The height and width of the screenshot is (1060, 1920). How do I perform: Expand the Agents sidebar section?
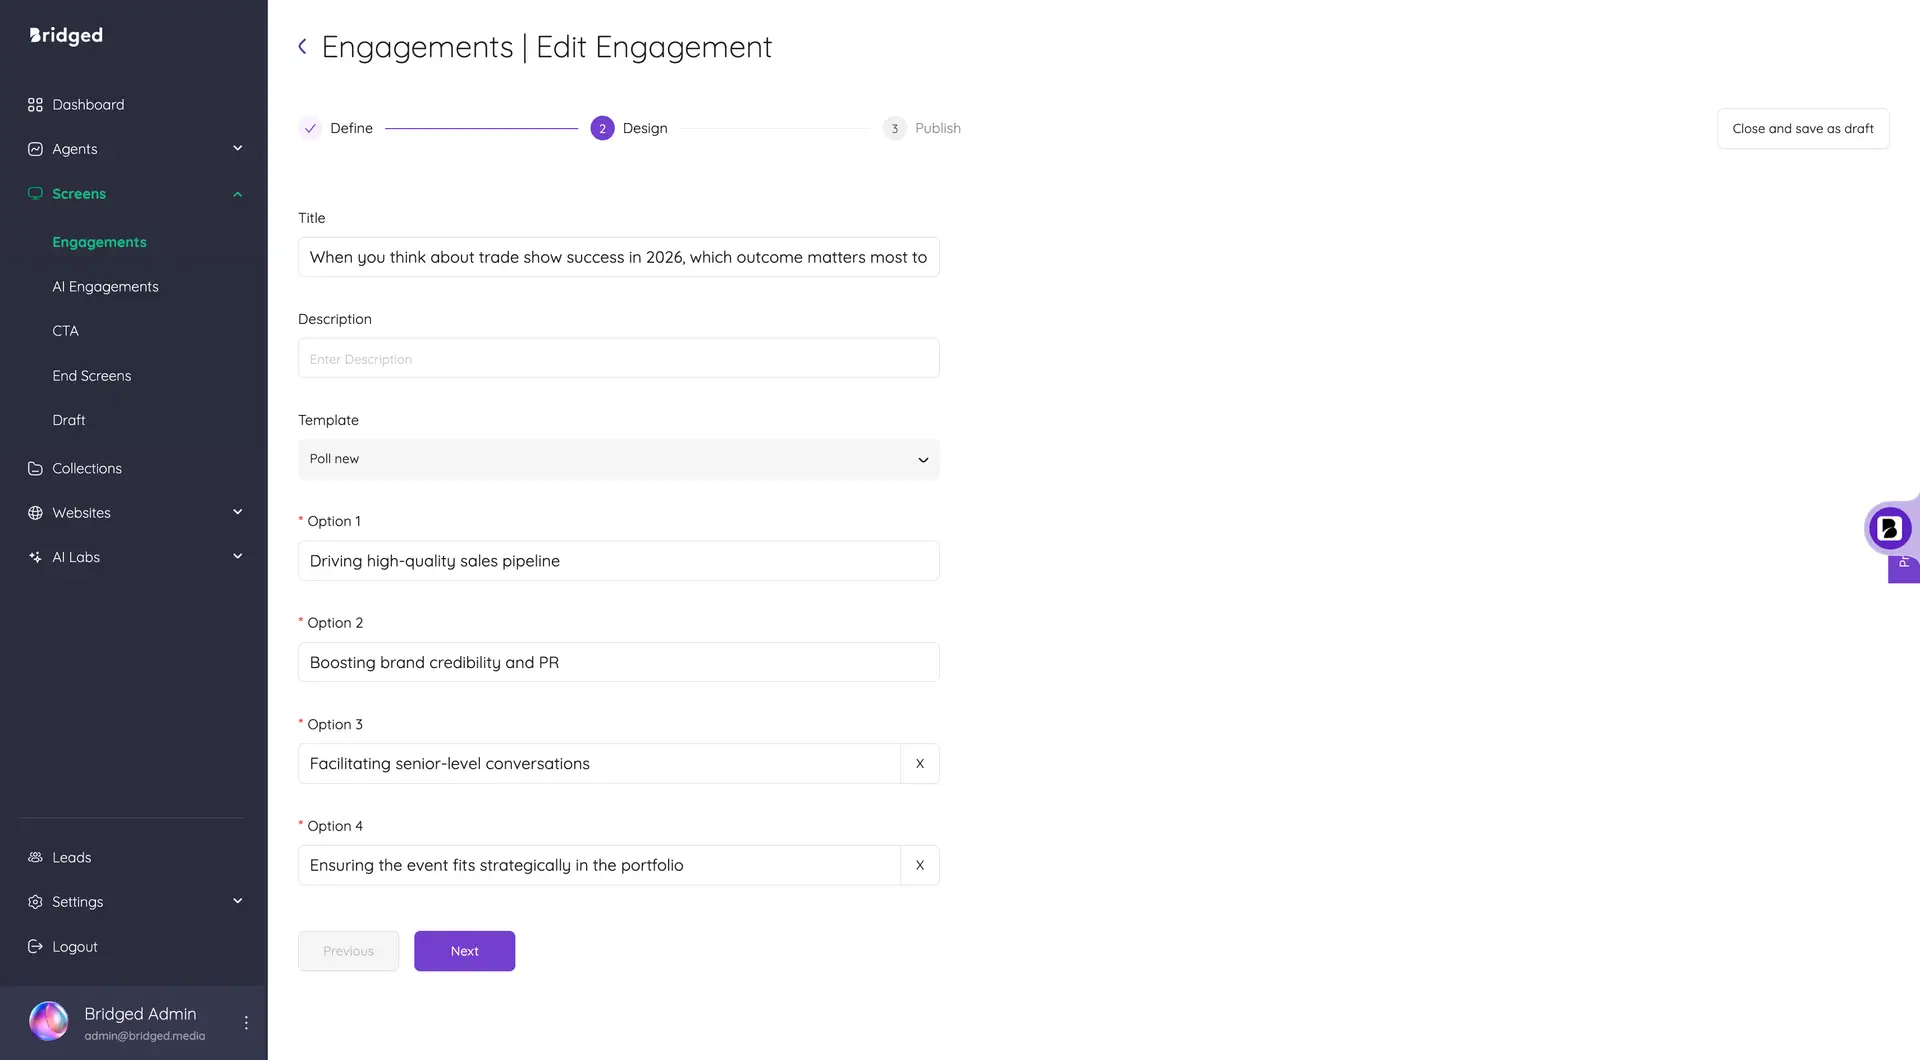click(x=237, y=148)
